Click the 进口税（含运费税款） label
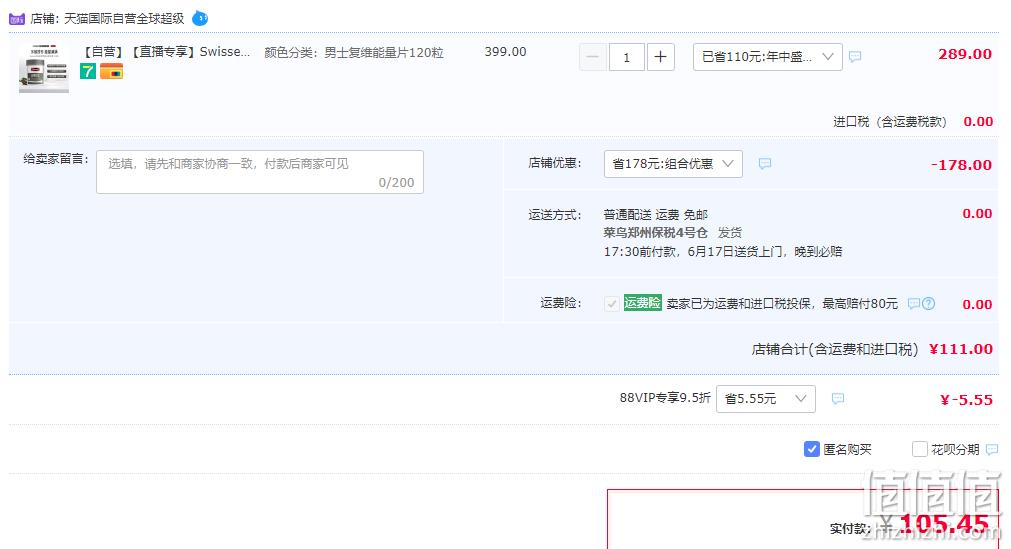The image size is (1011, 549). [890, 121]
